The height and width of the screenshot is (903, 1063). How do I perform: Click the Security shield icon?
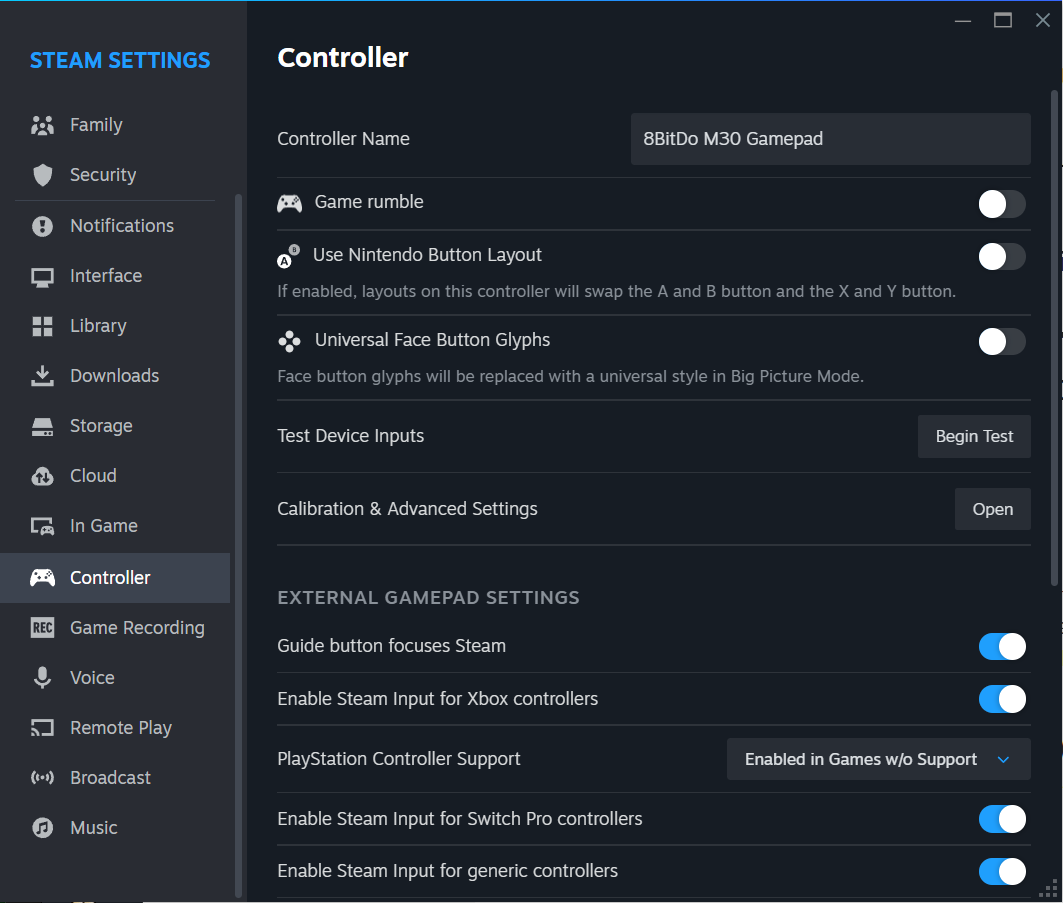point(42,175)
